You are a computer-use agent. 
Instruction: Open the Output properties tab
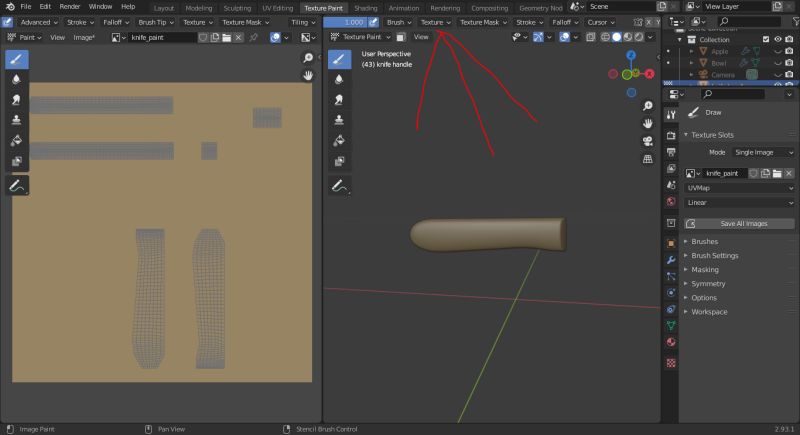click(671, 152)
